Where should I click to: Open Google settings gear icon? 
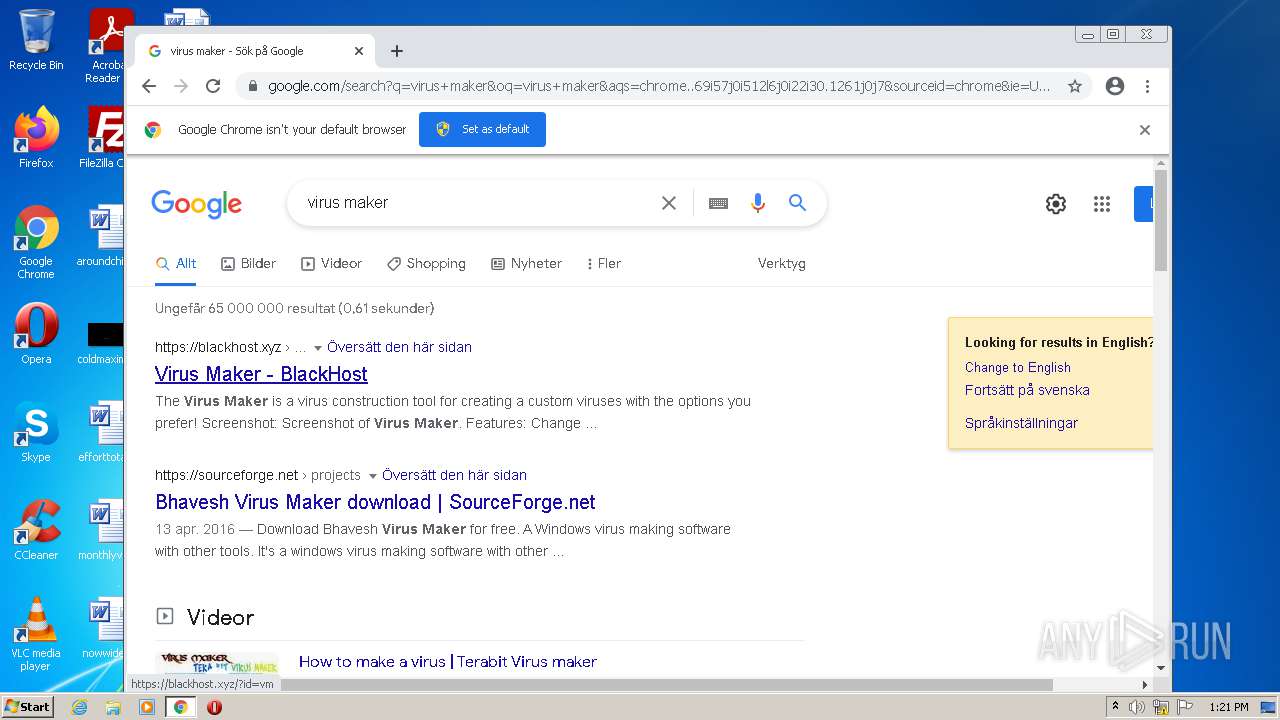(x=1056, y=204)
